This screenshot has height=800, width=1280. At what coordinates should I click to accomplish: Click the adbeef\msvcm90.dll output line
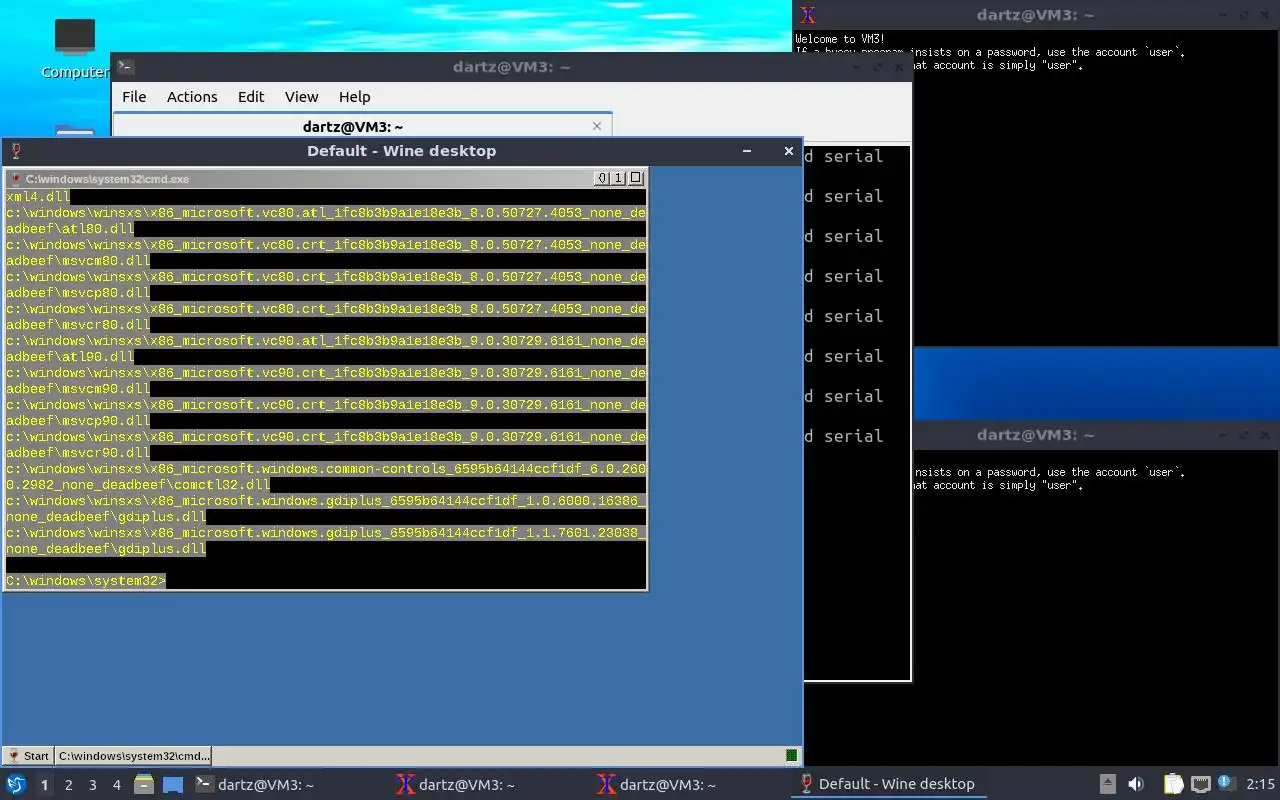[78, 389]
